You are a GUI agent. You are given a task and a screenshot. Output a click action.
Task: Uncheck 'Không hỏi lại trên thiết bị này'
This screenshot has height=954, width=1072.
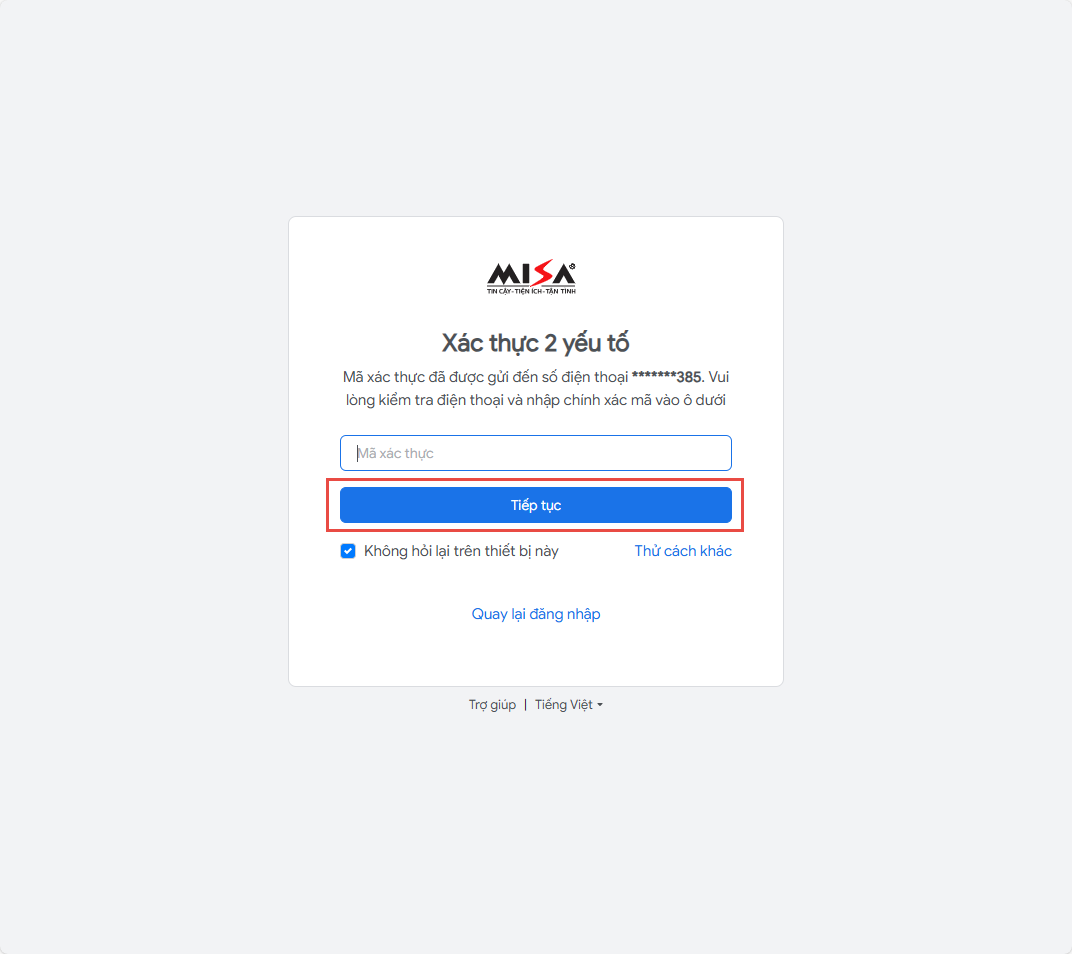click(348, 551)
